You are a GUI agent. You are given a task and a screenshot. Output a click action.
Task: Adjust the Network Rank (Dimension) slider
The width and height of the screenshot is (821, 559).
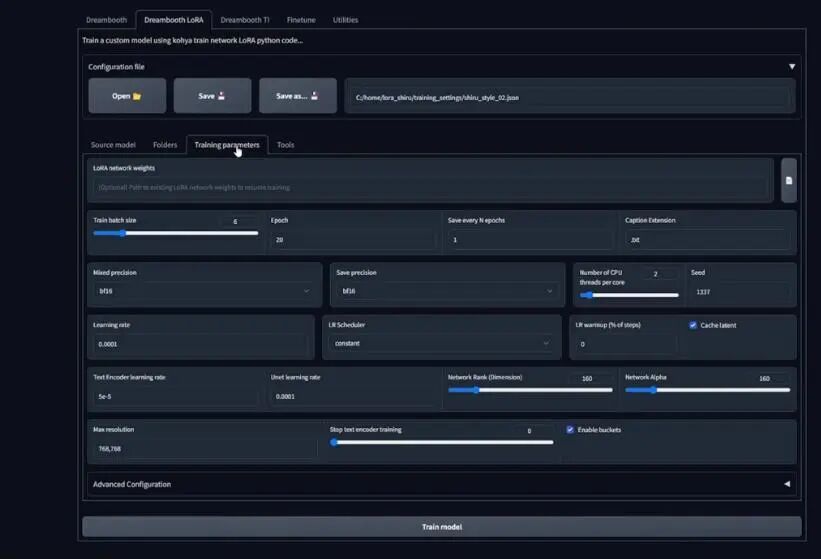(530, 390)
